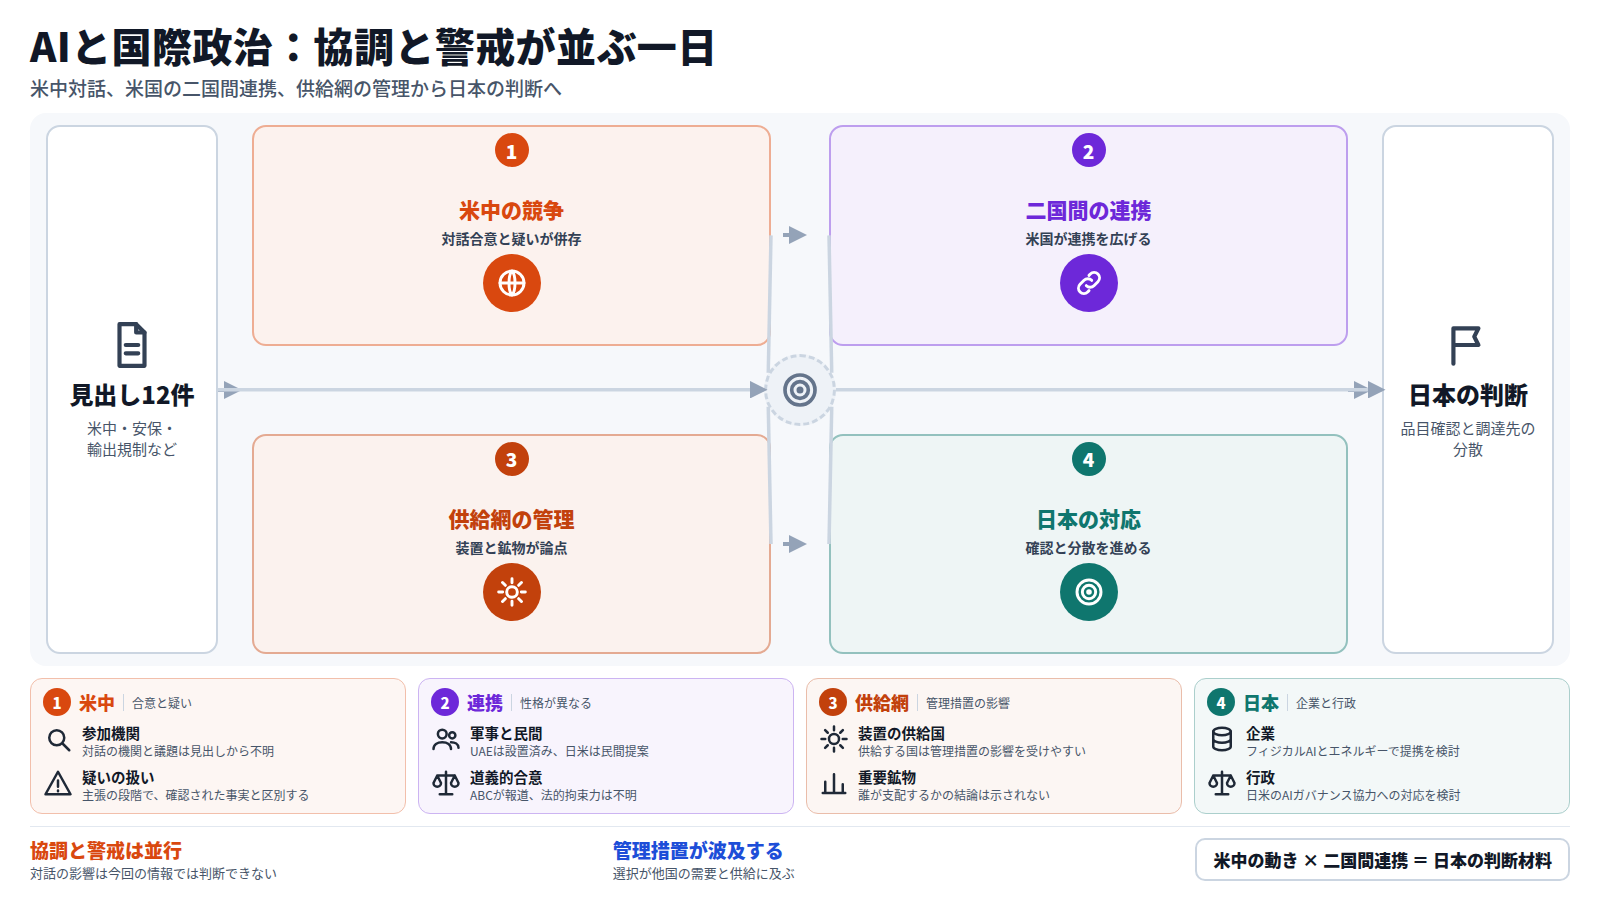The width and height of the screenshot is (1600, 900).
Task: Click the 管理措置が波及する heading
Action: point(698,851)
